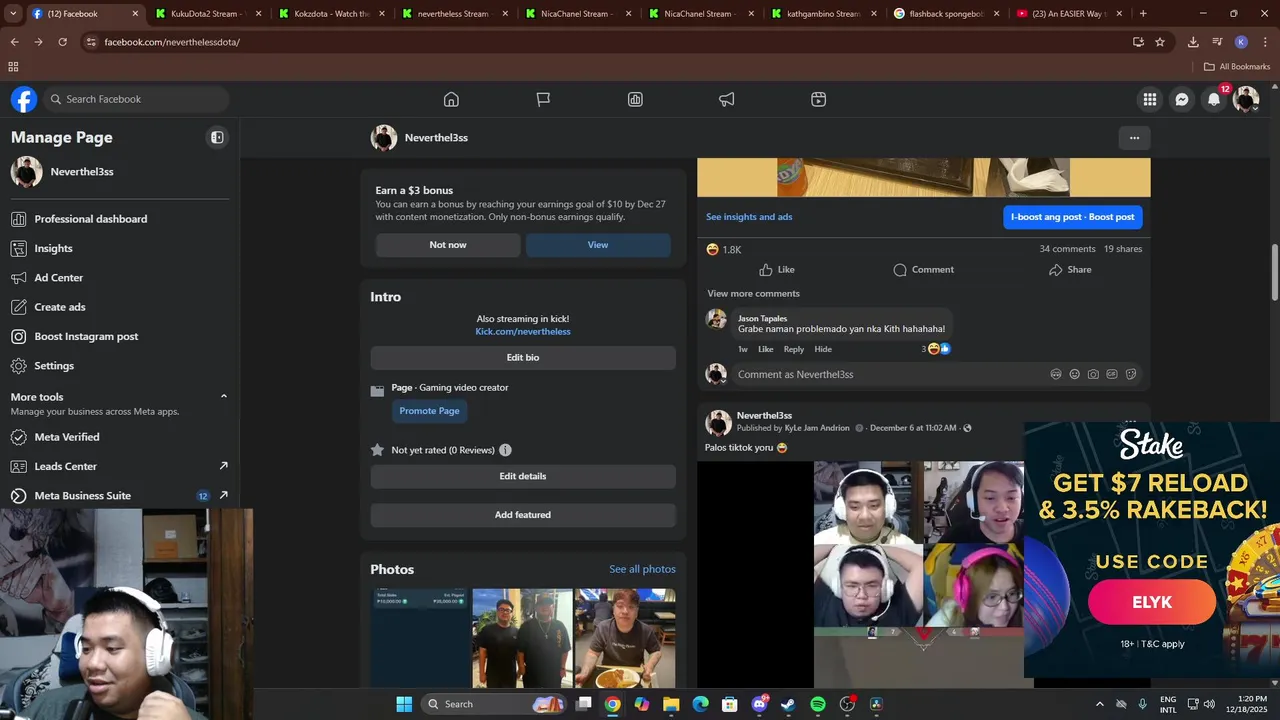Open File Explorer from the taskbar
The width and height of the screenshot is (1280, 720).
(x=671, y=704)
